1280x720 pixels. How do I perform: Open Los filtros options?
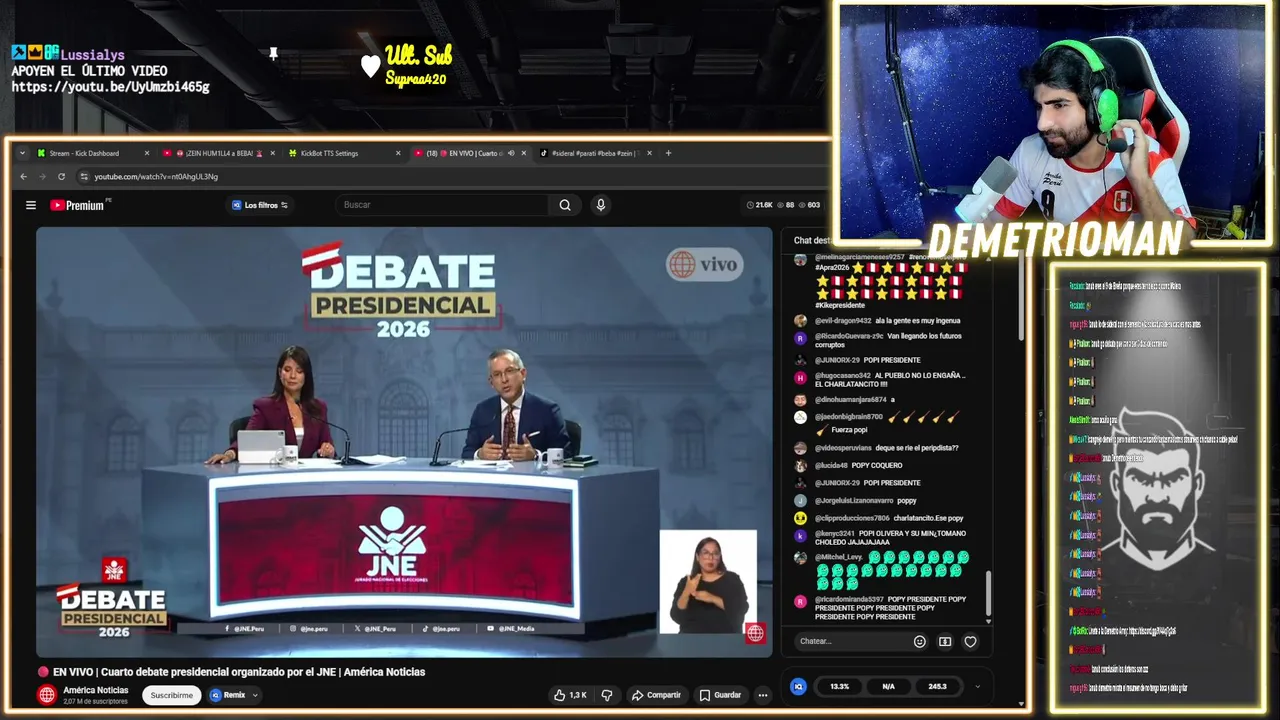tap(260, 205)
